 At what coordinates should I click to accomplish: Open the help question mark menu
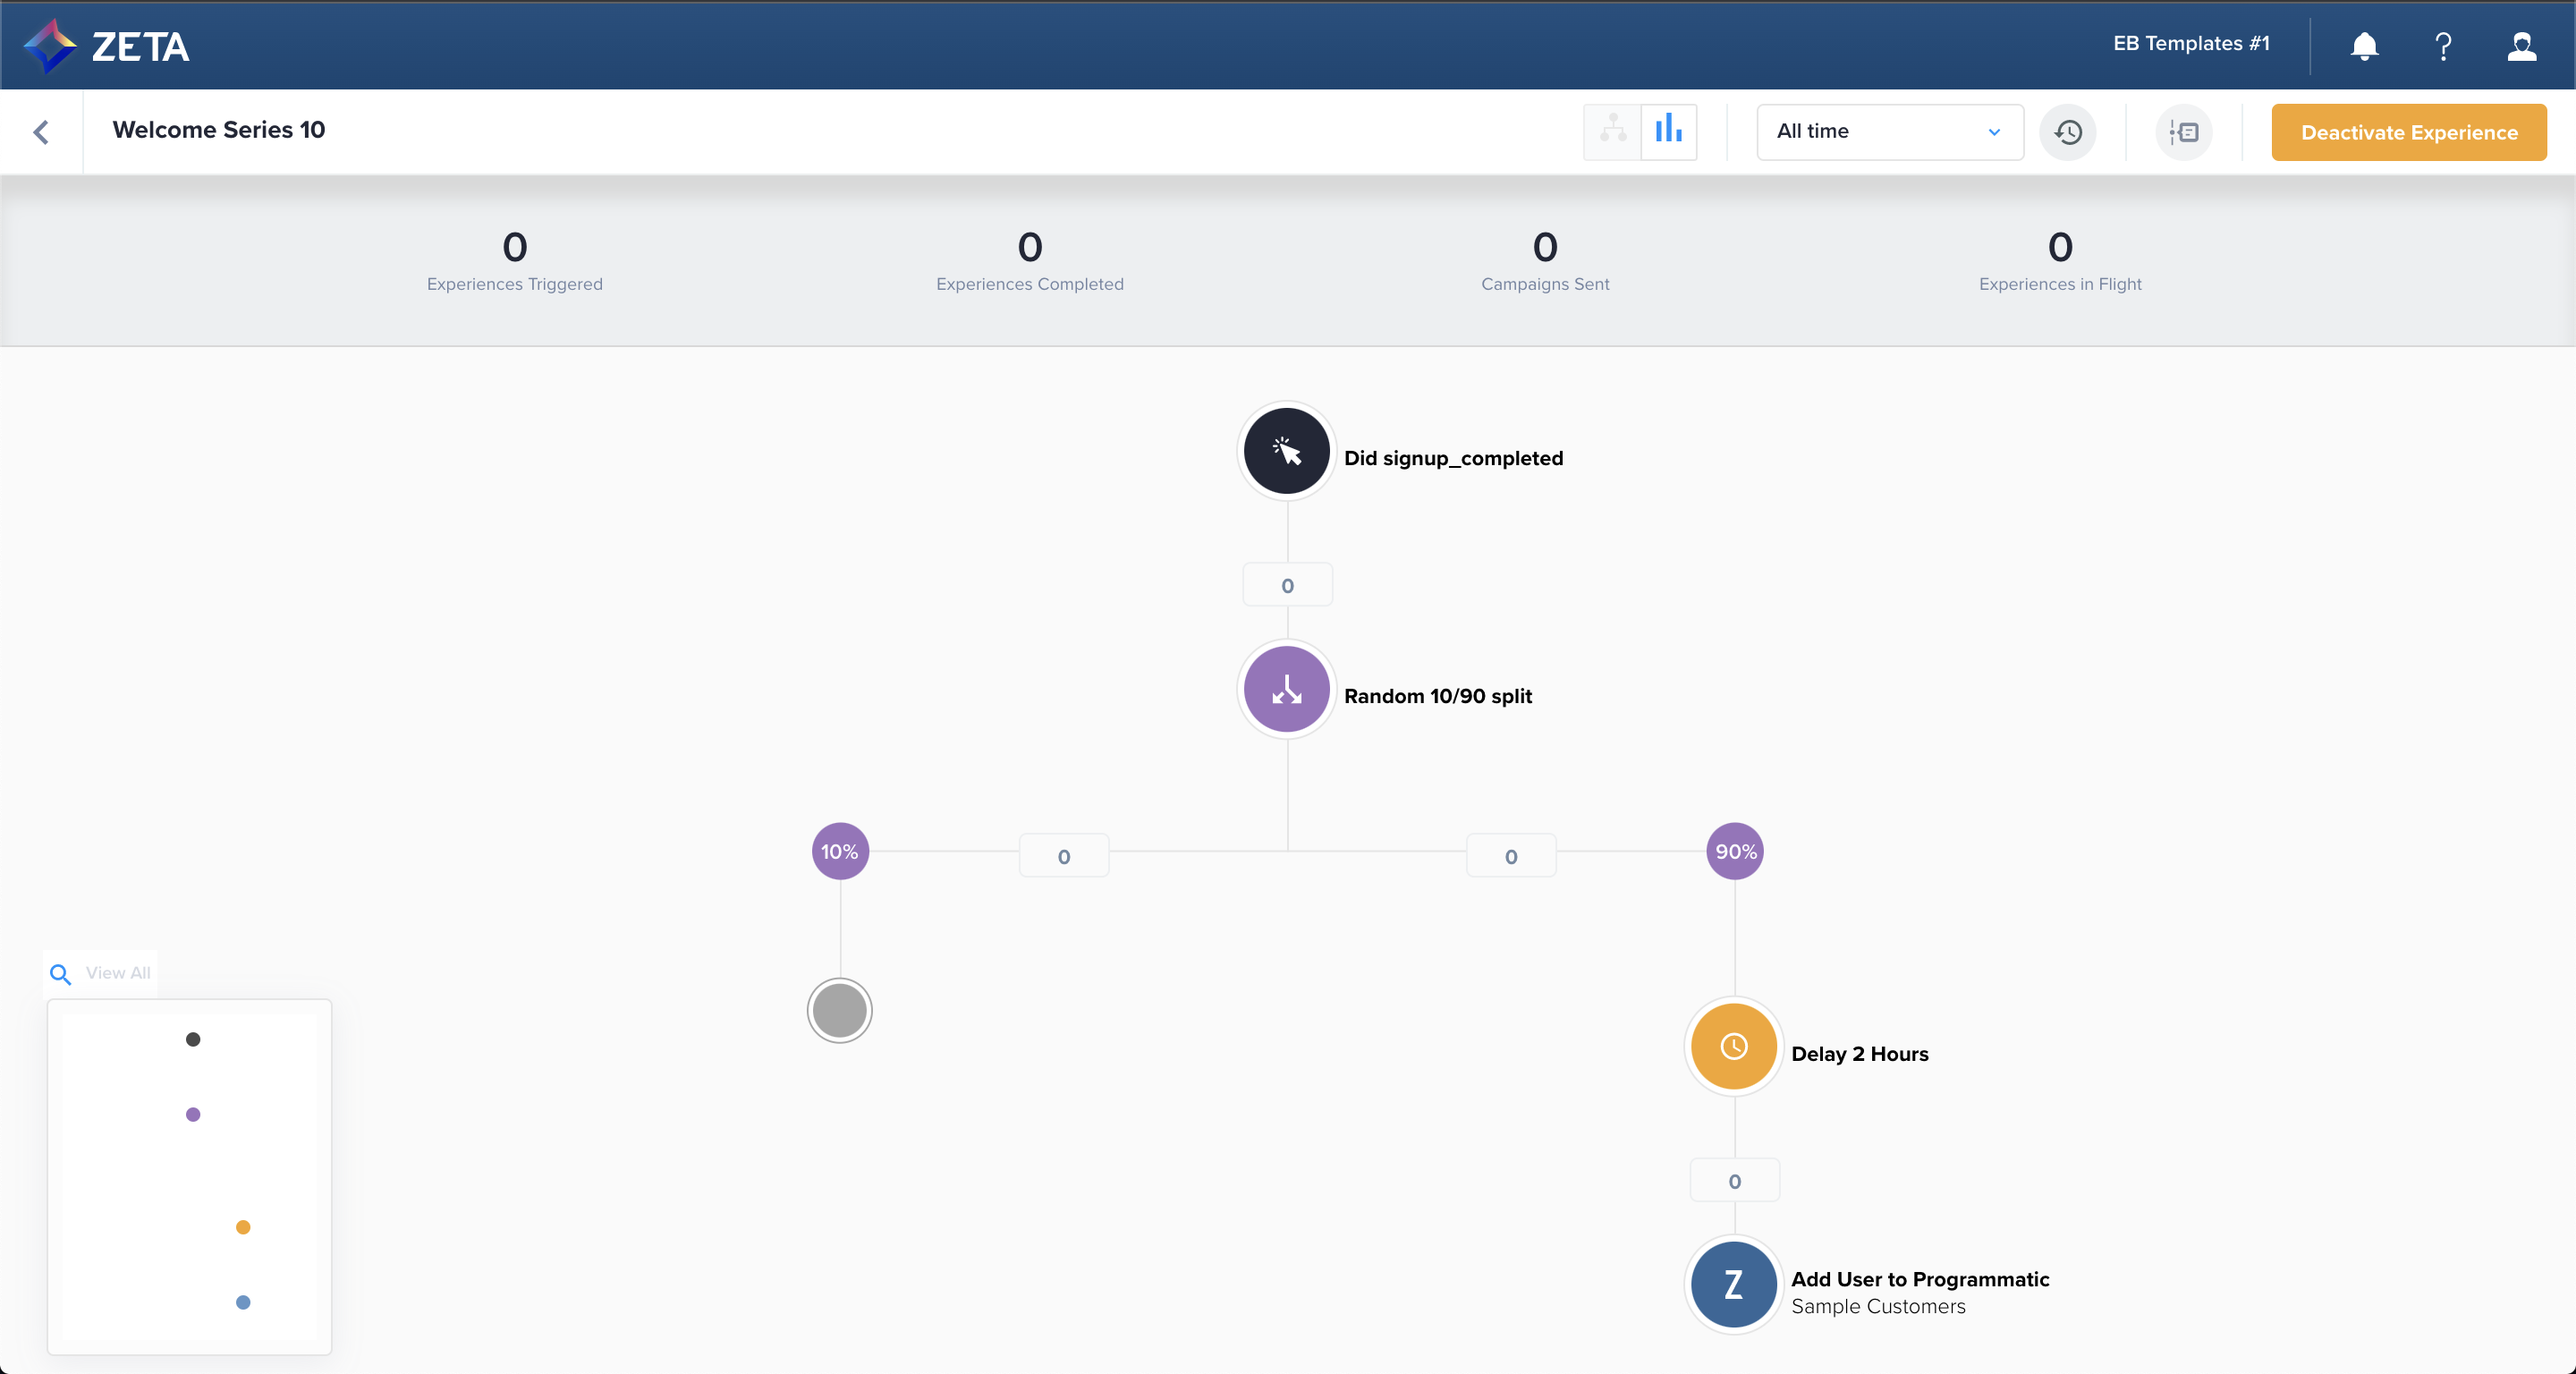pyautogui.click(x=2443, y=46)
